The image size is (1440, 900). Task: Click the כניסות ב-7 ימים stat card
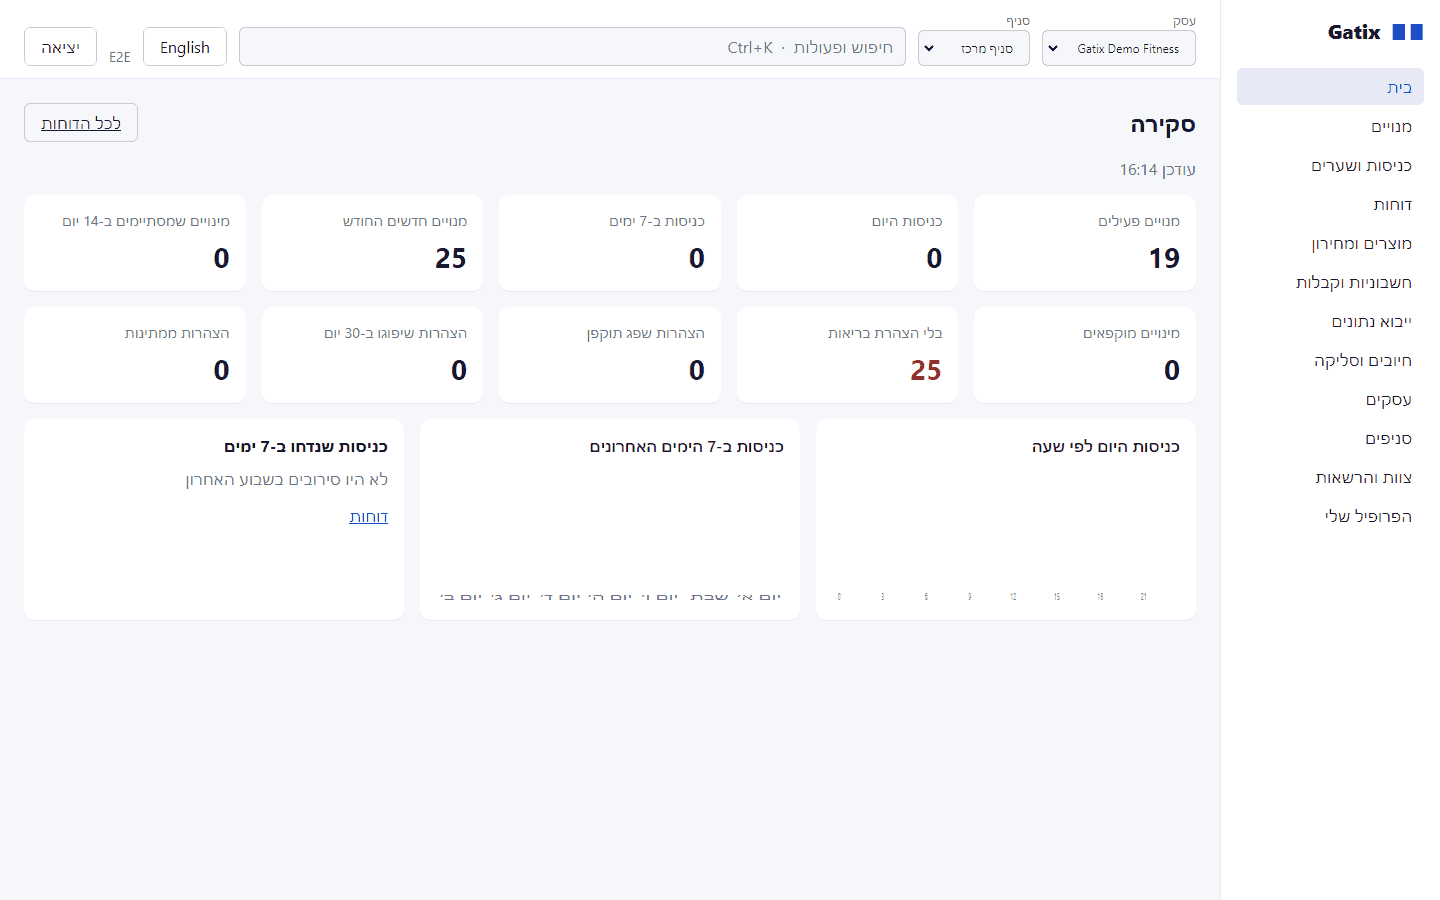pyautogui.click(x=610, y=243)
